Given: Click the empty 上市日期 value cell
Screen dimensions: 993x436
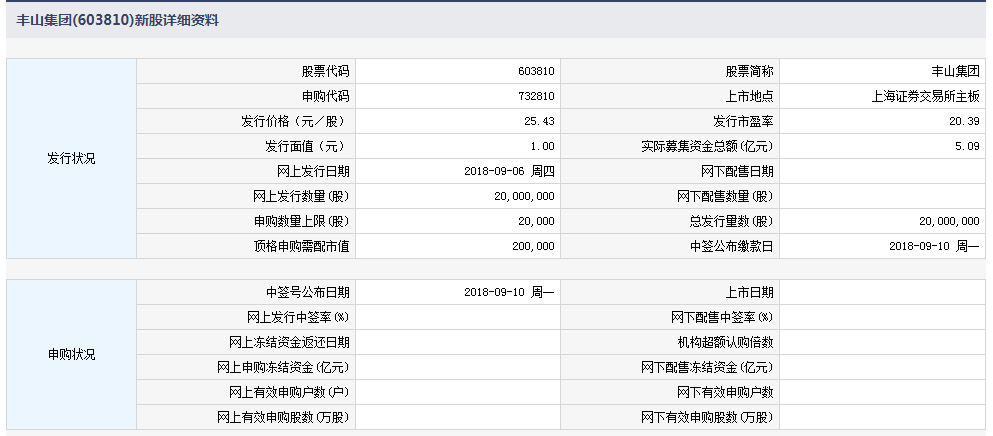Looking at the screenshot, I should coord(882,293).
